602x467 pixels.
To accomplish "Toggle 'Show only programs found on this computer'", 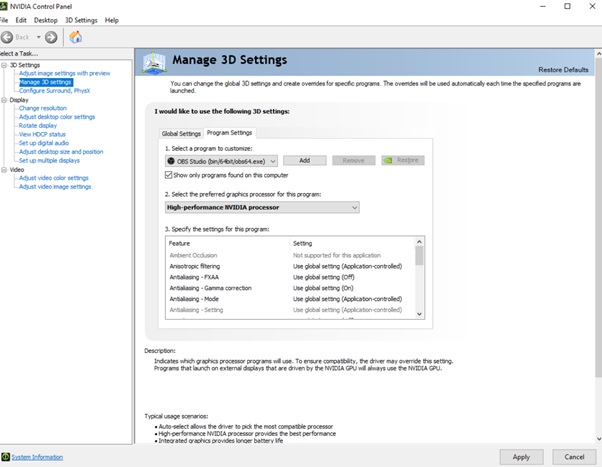I will (x=169, y=174).
